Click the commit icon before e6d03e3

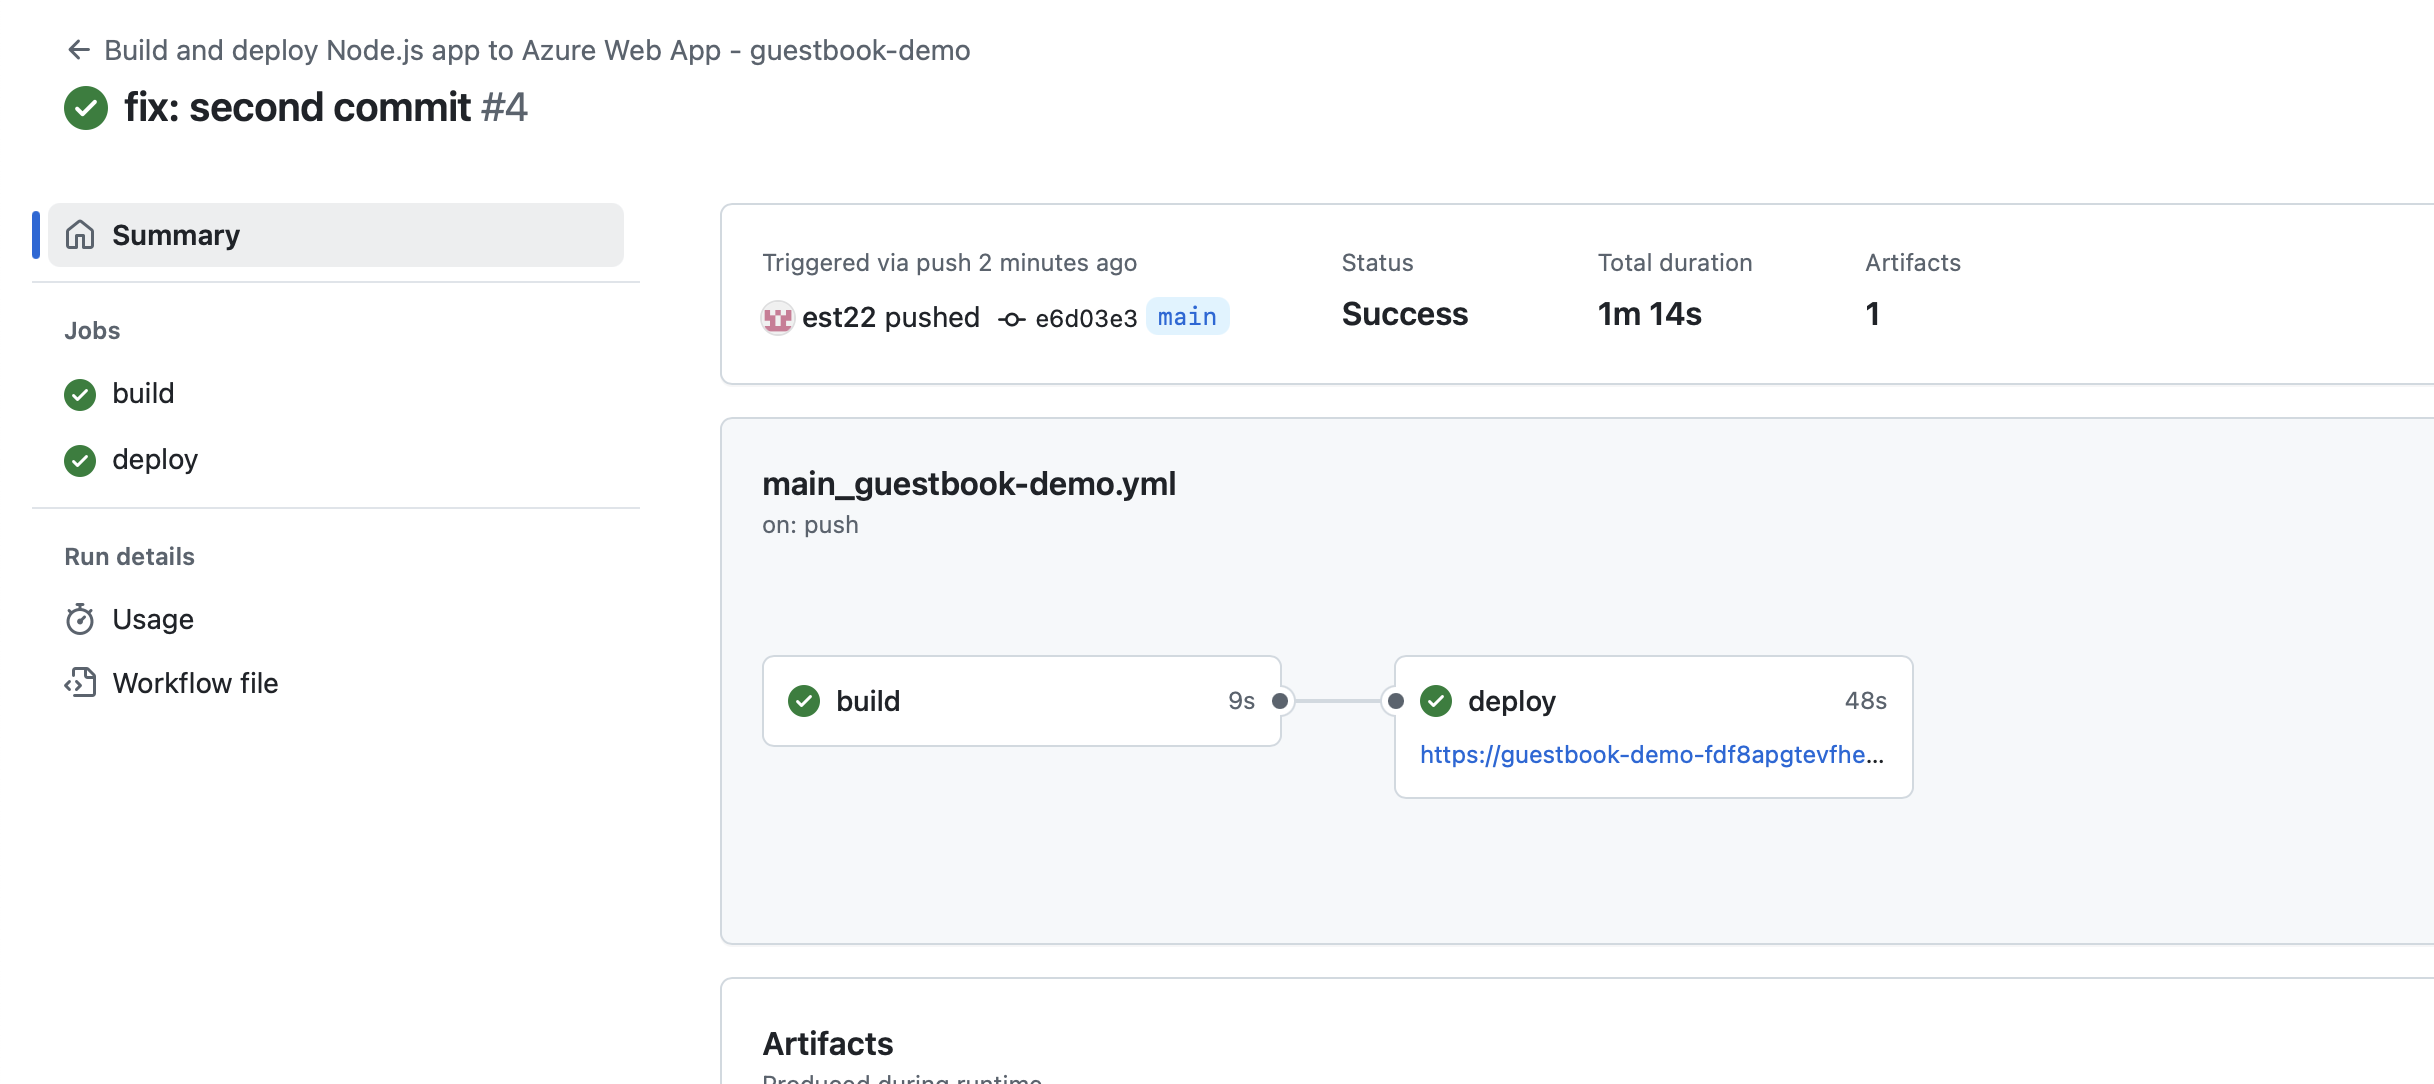coord(1012,319)
